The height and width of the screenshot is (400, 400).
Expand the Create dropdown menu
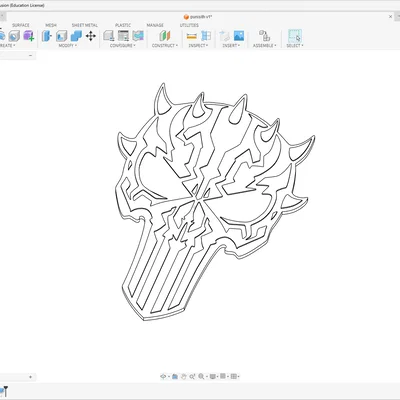click(x=8, y=45)
